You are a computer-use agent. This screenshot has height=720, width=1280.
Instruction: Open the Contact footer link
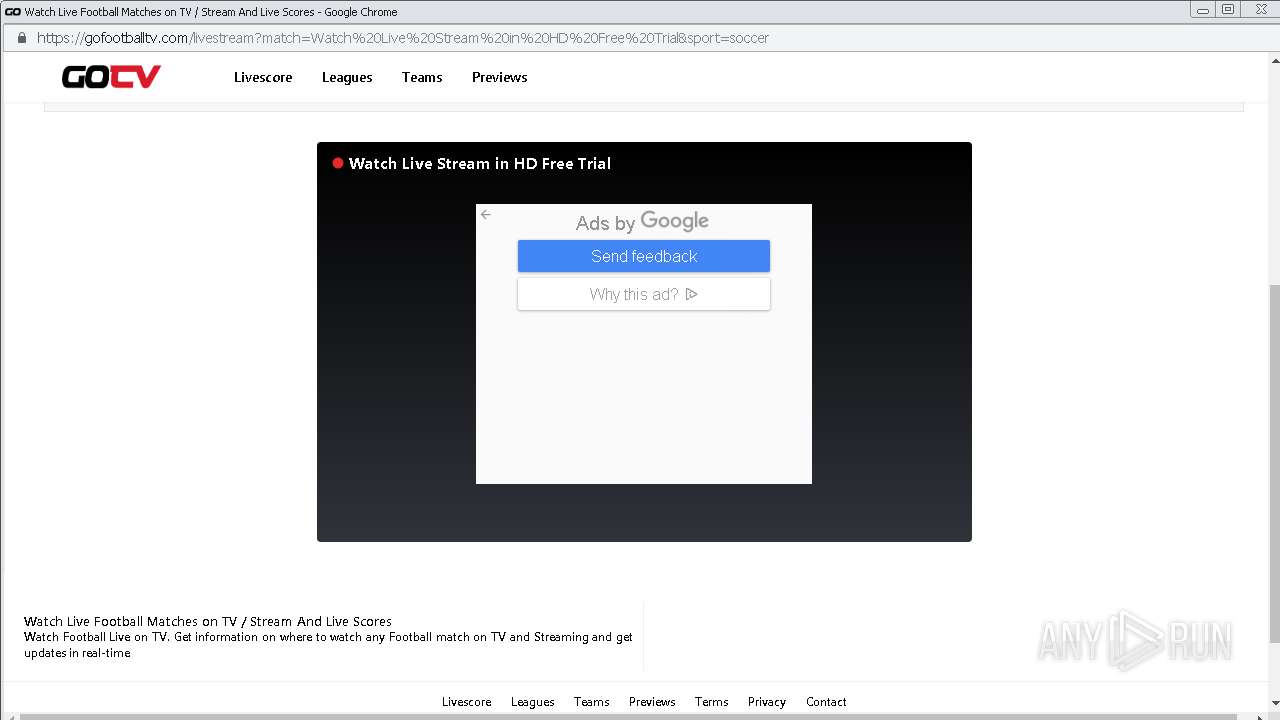click(x=826, y=702)
